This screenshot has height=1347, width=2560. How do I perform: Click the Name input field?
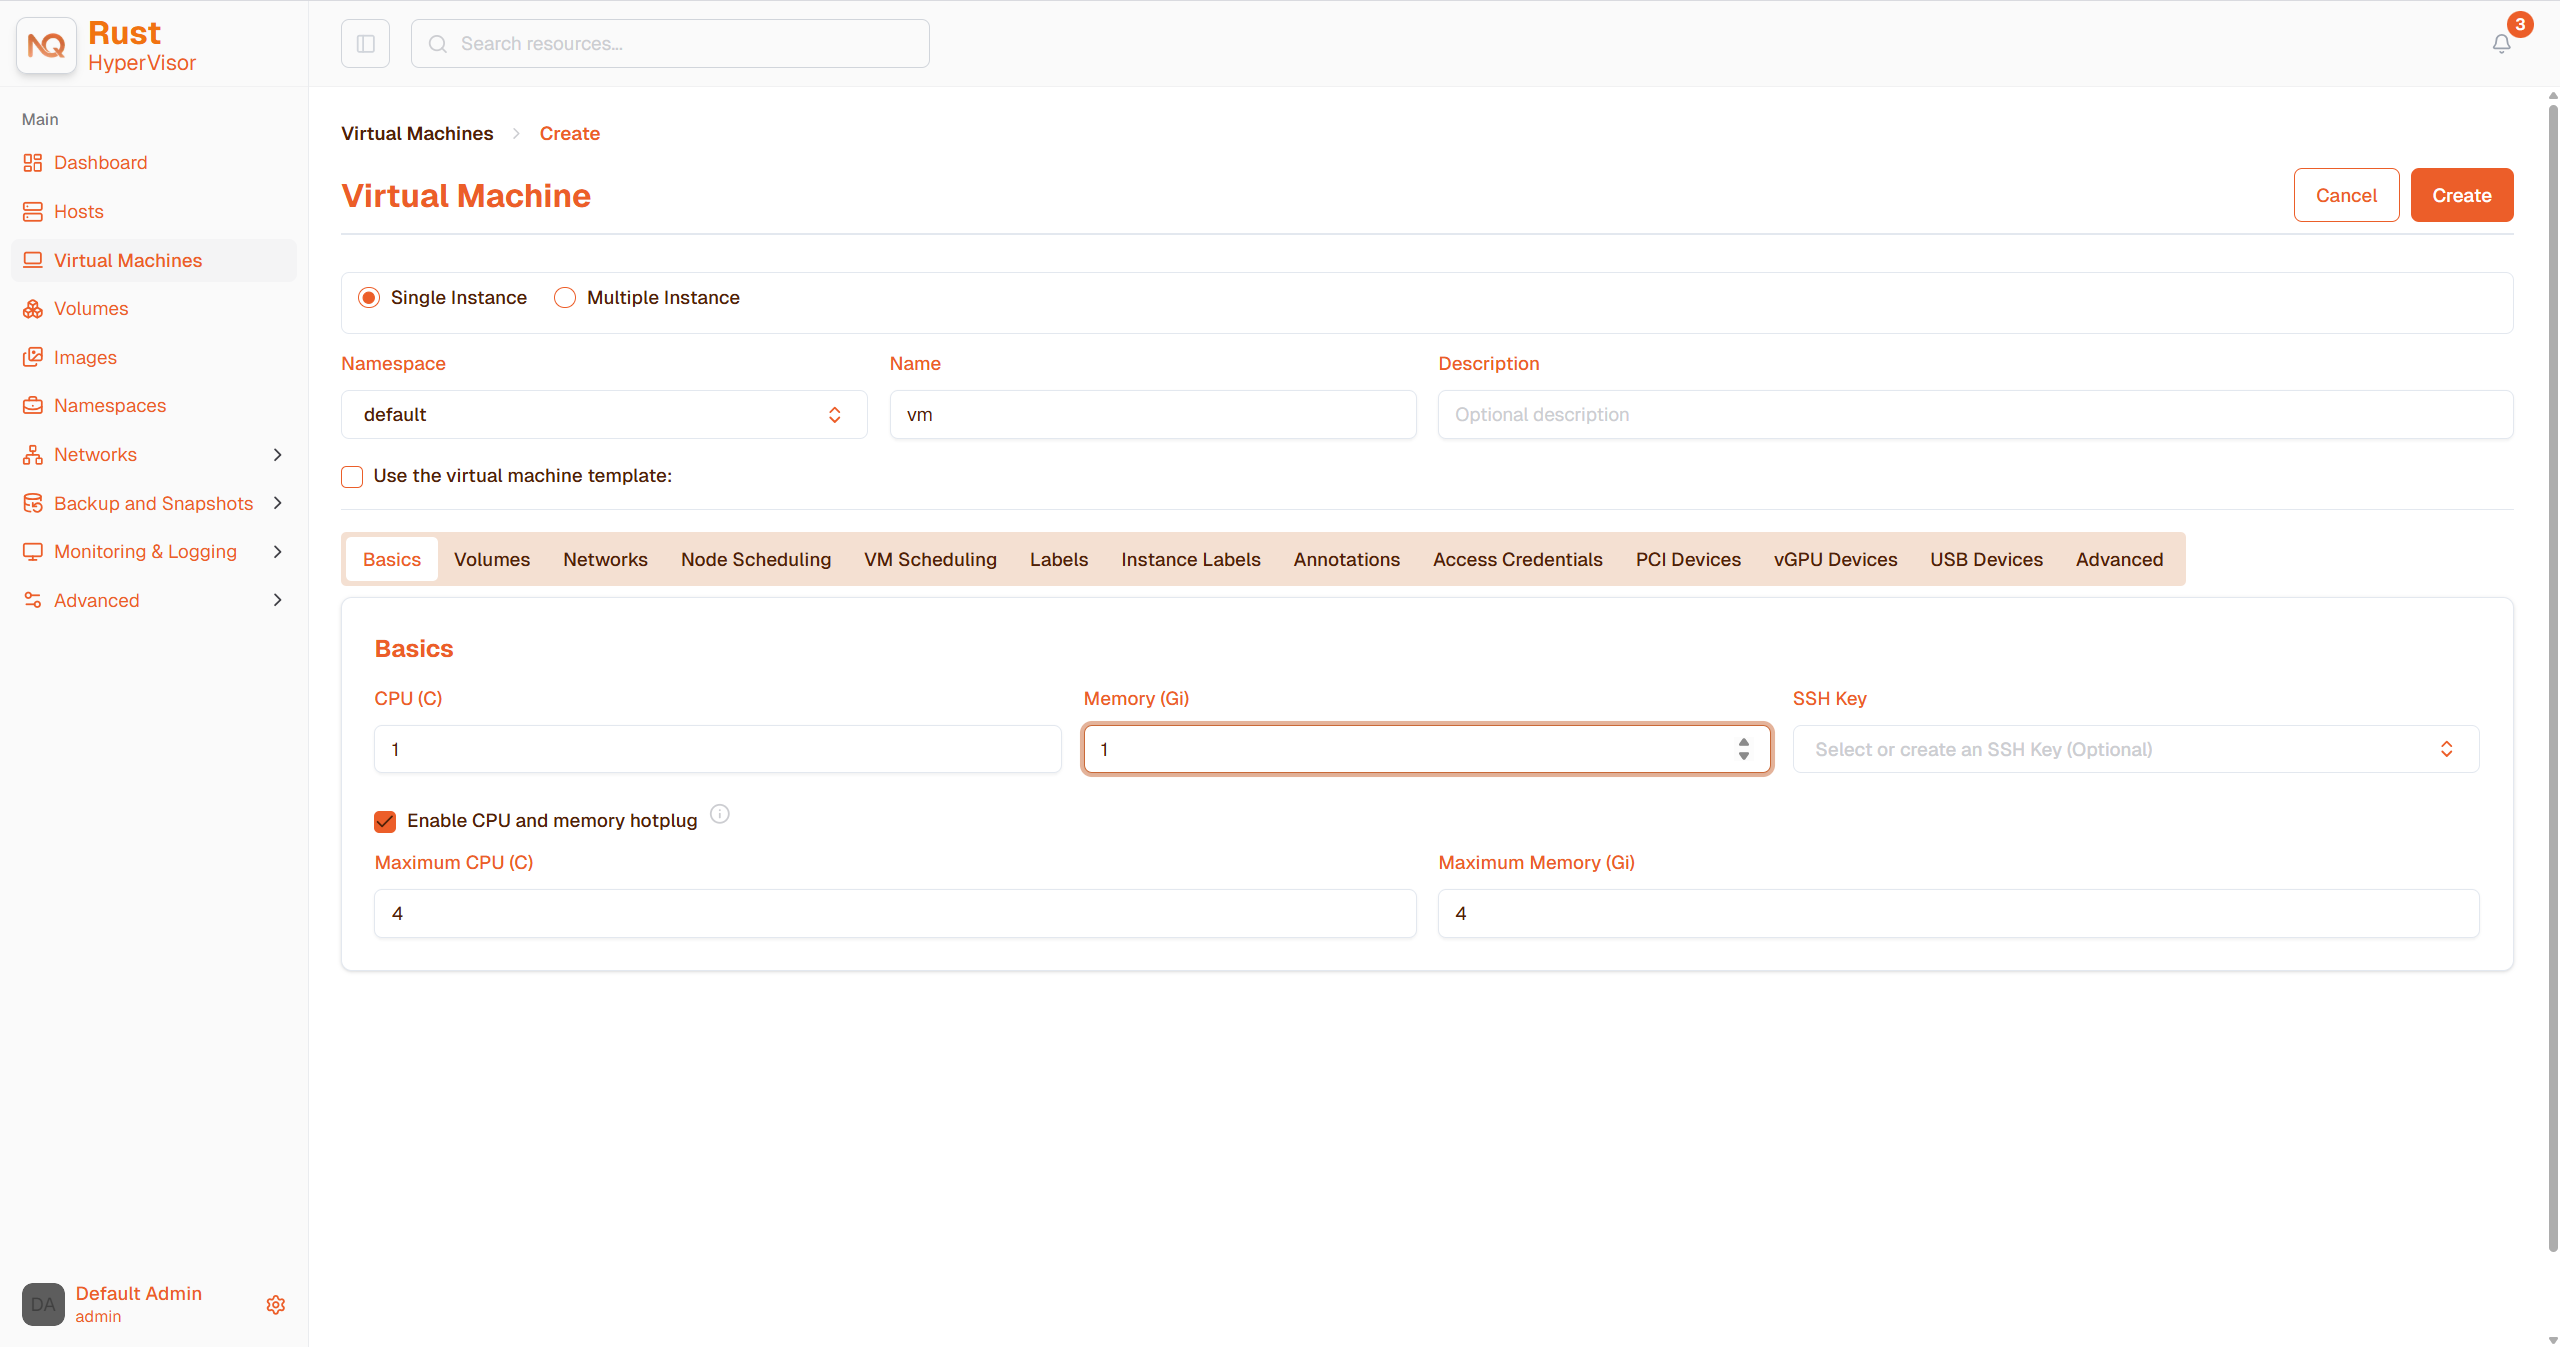(x=1153, y=415)
